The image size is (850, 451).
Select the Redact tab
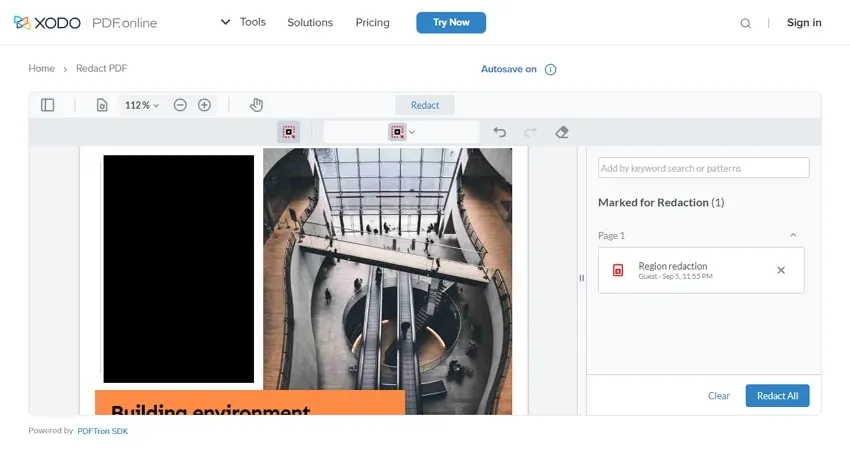(425, 105)
